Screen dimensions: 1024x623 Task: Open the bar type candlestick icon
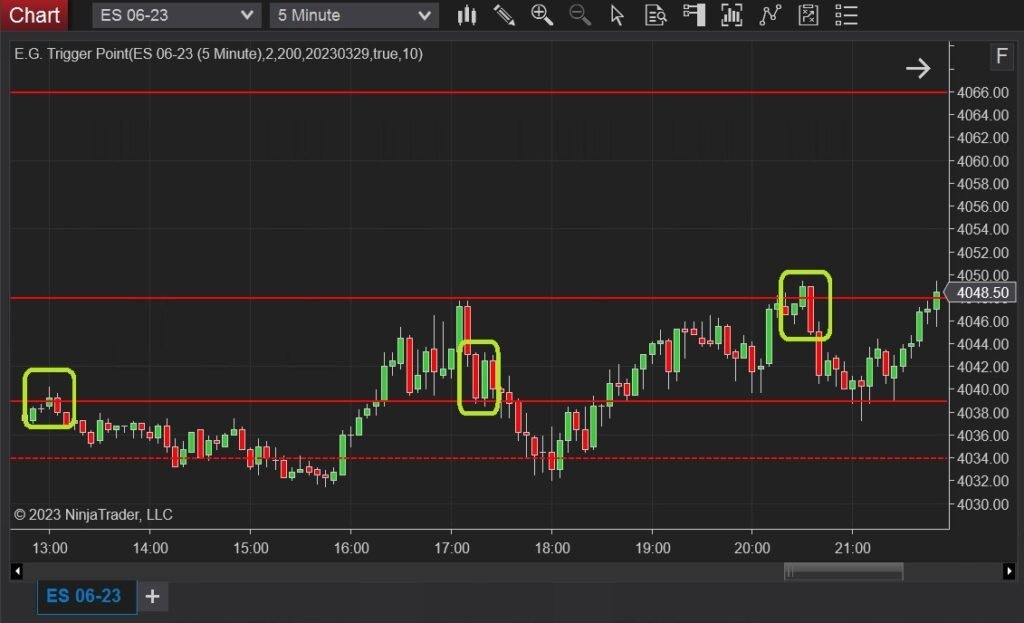pyautogui.click(x=467, y=15)
